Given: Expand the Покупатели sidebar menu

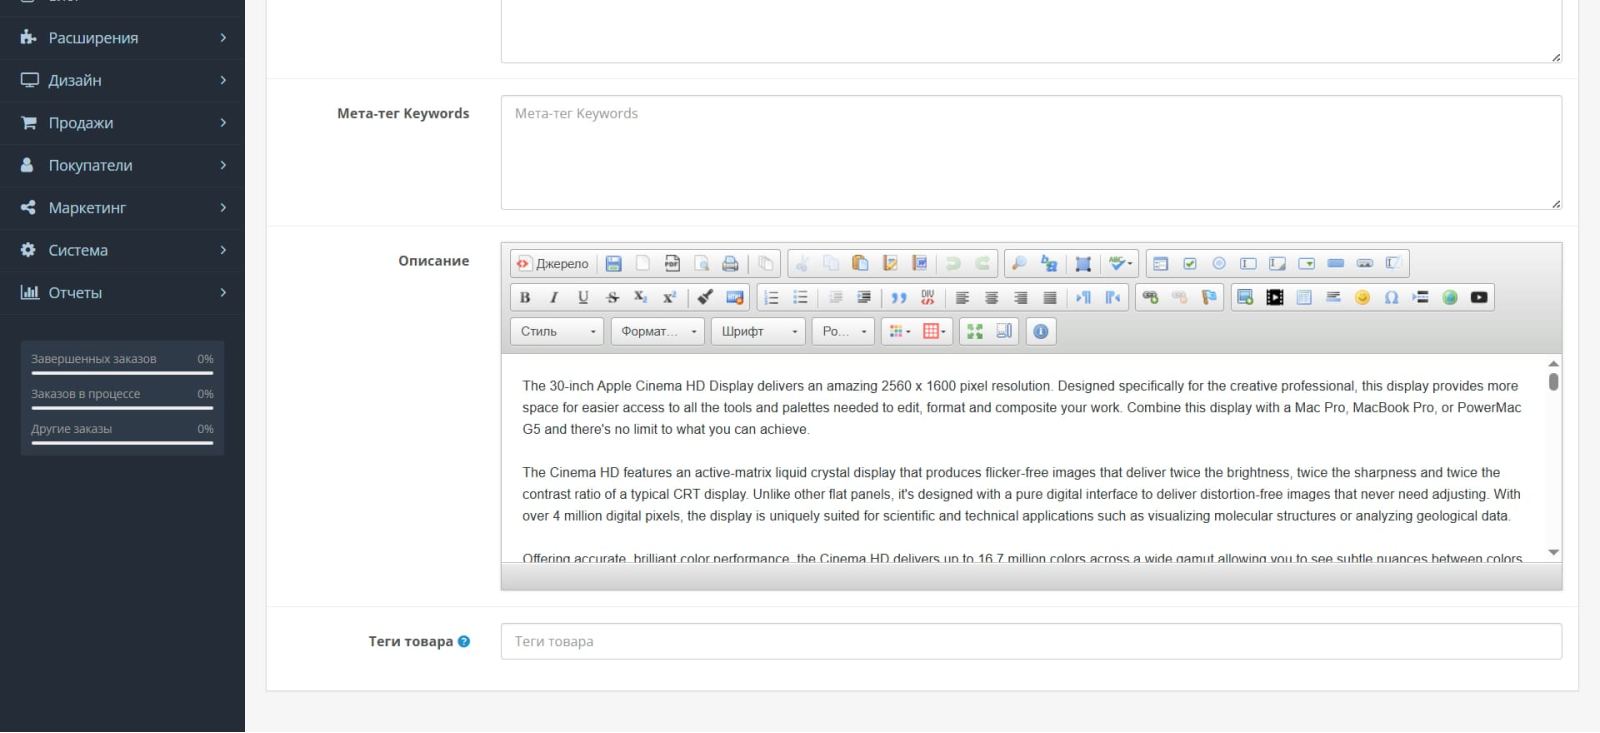Looking at the screenshot, I should click(x=122, y=165).
